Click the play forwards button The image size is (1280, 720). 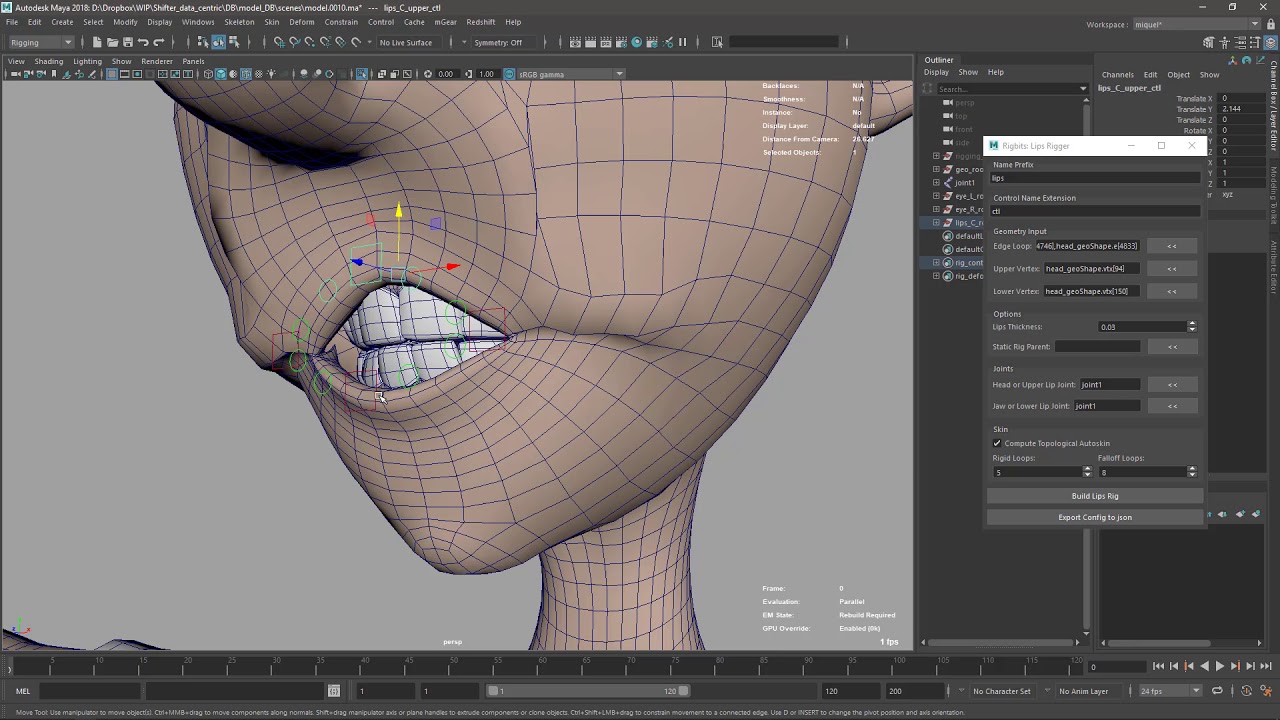pos(1219,666)
